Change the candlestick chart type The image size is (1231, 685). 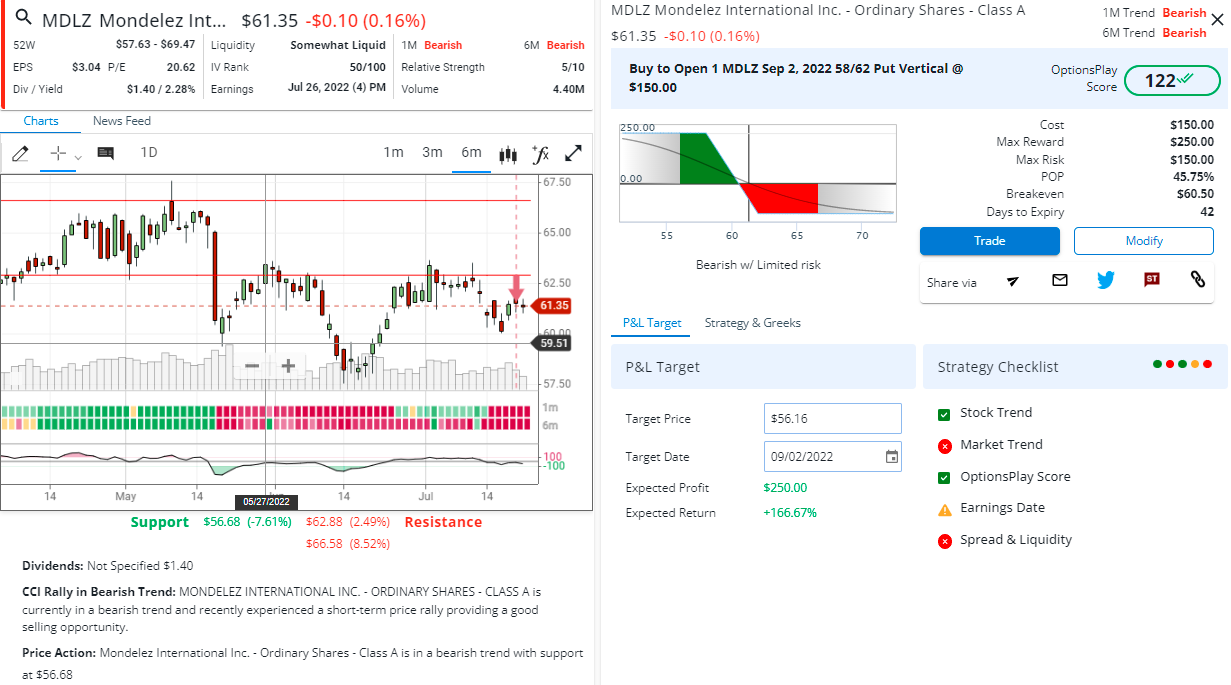[508, 154]
